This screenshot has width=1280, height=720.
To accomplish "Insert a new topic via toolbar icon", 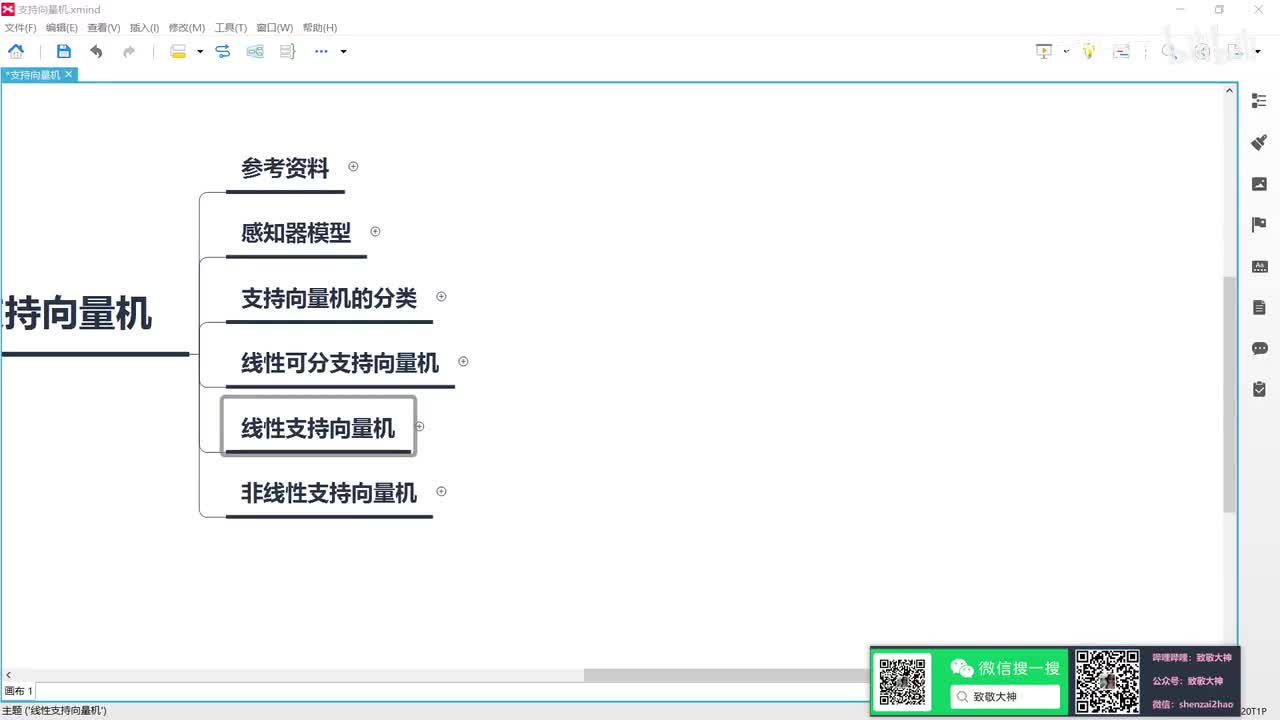I will tap(178, 51).
